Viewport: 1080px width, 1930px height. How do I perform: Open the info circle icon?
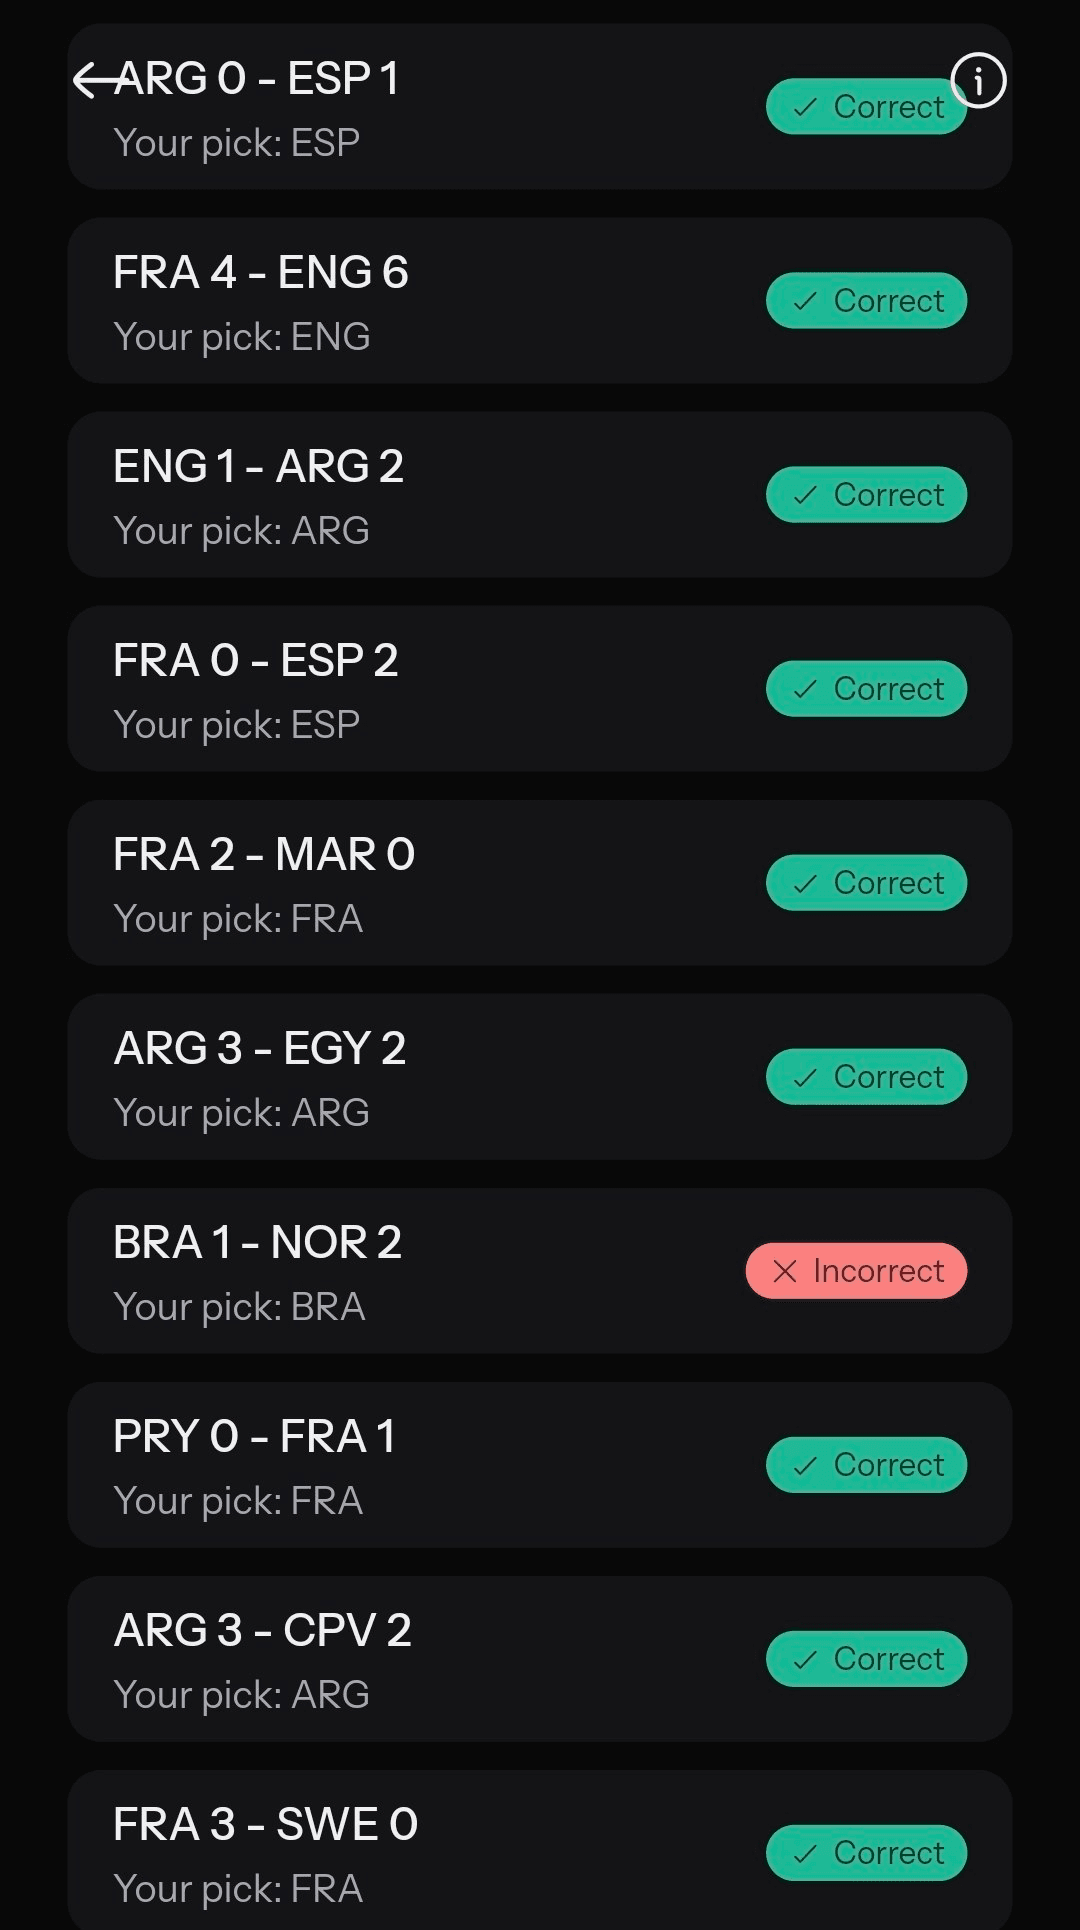[x=977, y=80]
